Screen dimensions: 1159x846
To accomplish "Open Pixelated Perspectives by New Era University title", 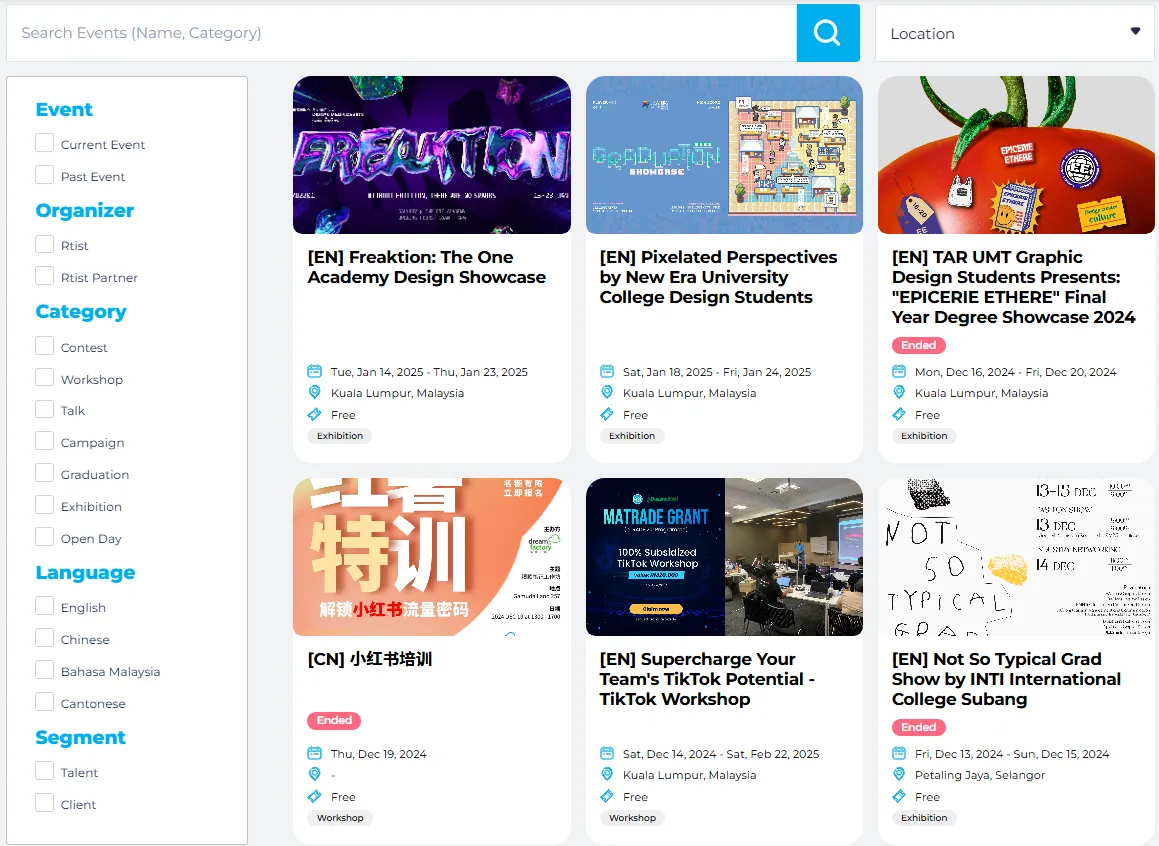I will (x=718, y=277).
